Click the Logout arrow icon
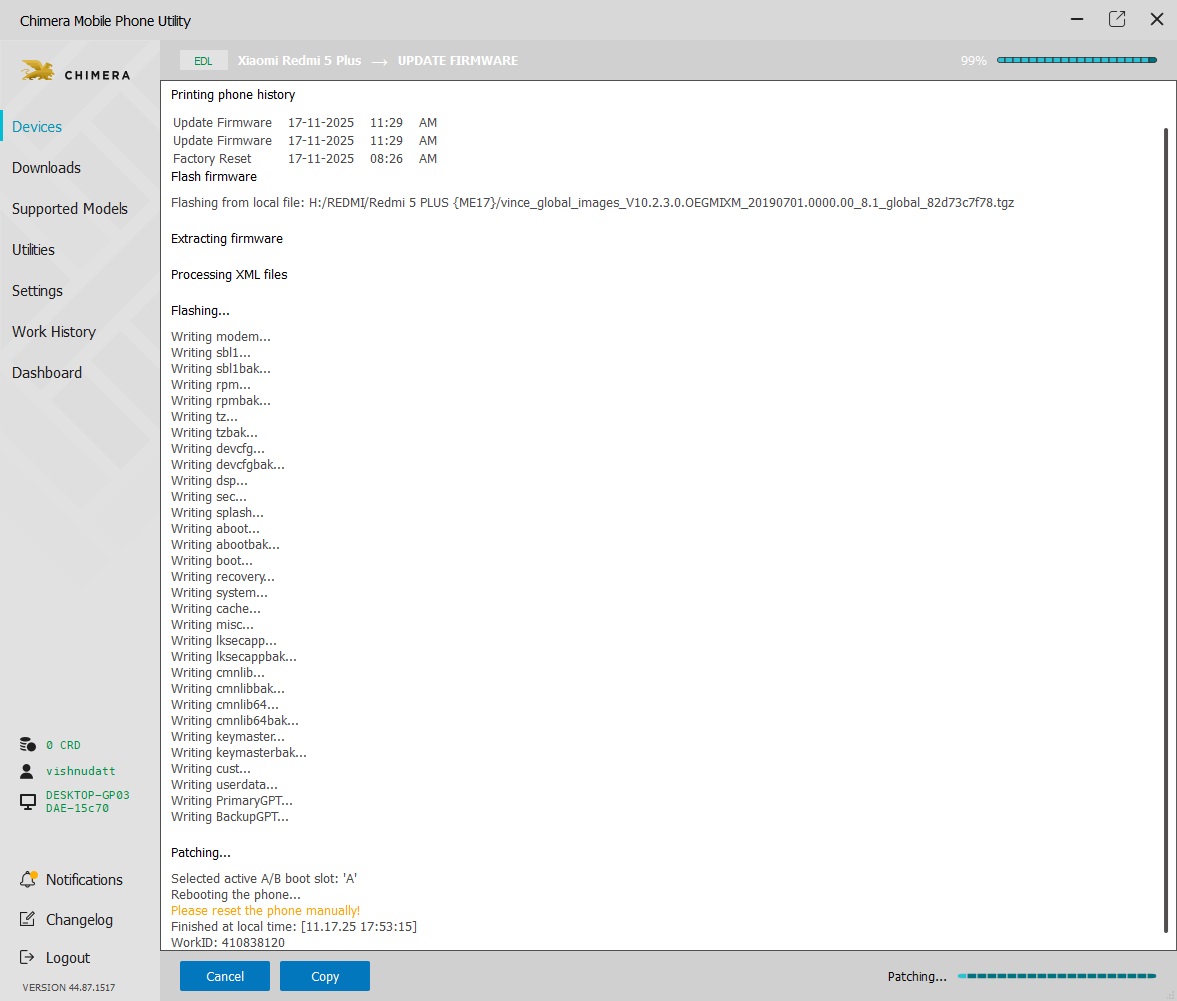Screen dimensions: 1177x1001 [27, 957]
